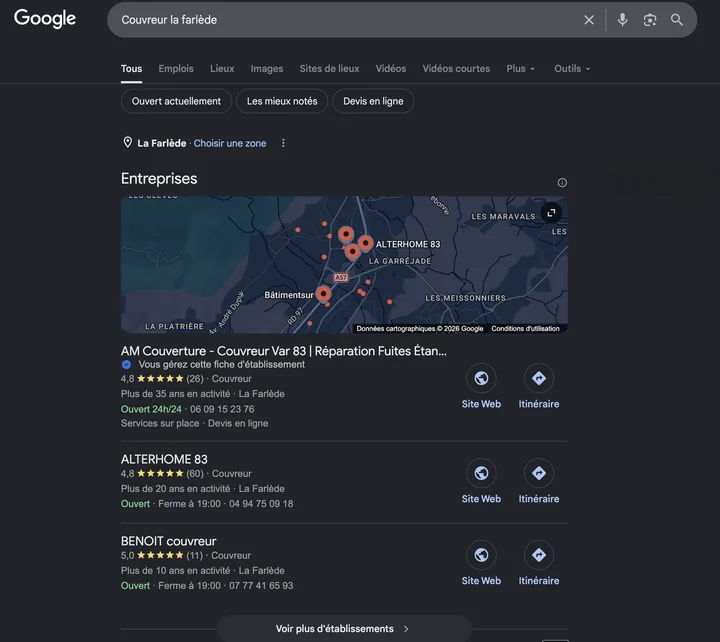The width and height of the screenshot is (720, 642).
Task: Open the Sites de lieux tab
Action: pyautogui.click(x=329, y=69)
